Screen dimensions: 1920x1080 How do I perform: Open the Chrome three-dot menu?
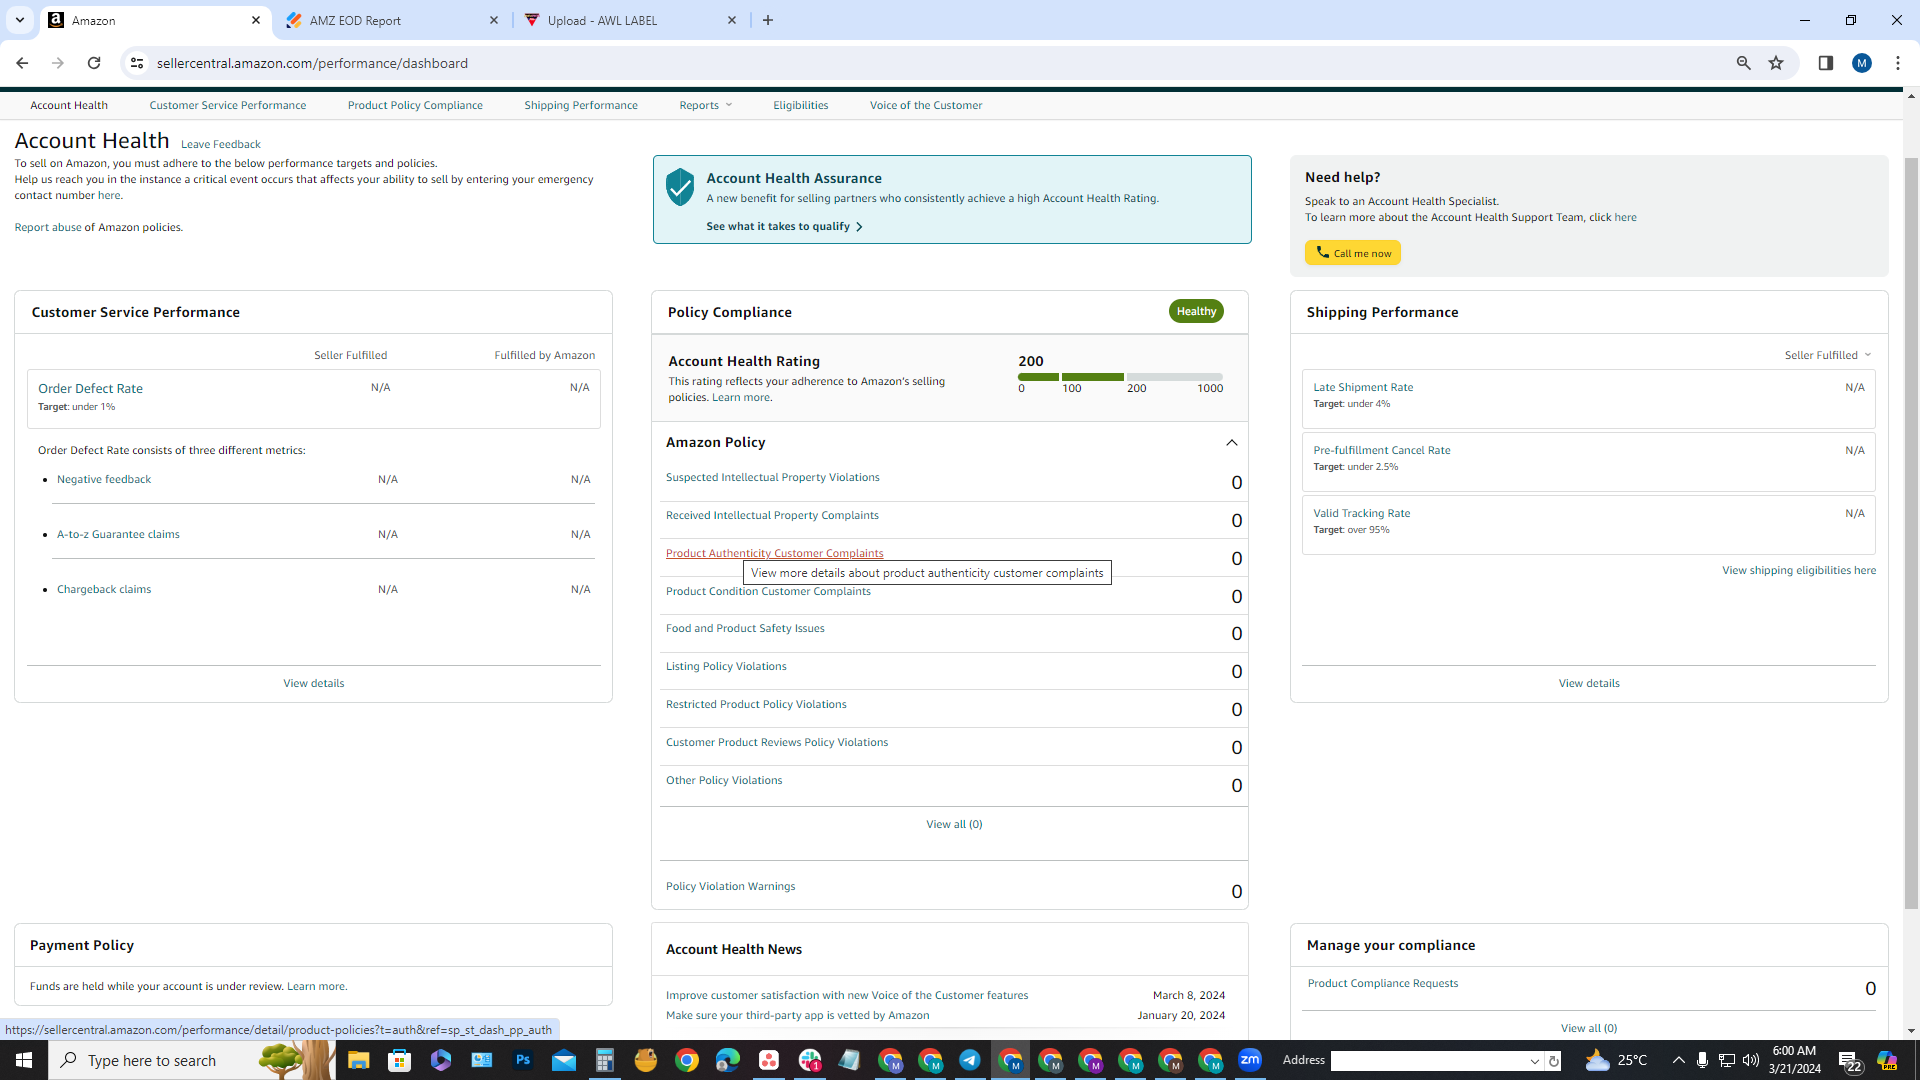[x=1897, y=63]
